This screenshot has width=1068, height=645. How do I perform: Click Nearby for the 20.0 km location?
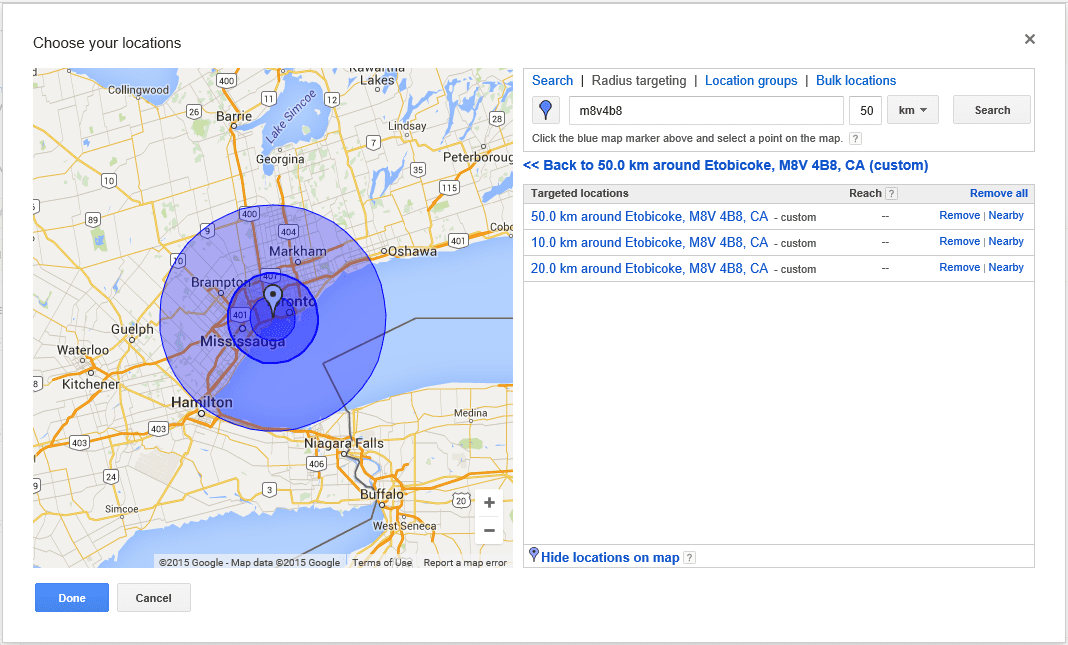[x=1005, y=267]
